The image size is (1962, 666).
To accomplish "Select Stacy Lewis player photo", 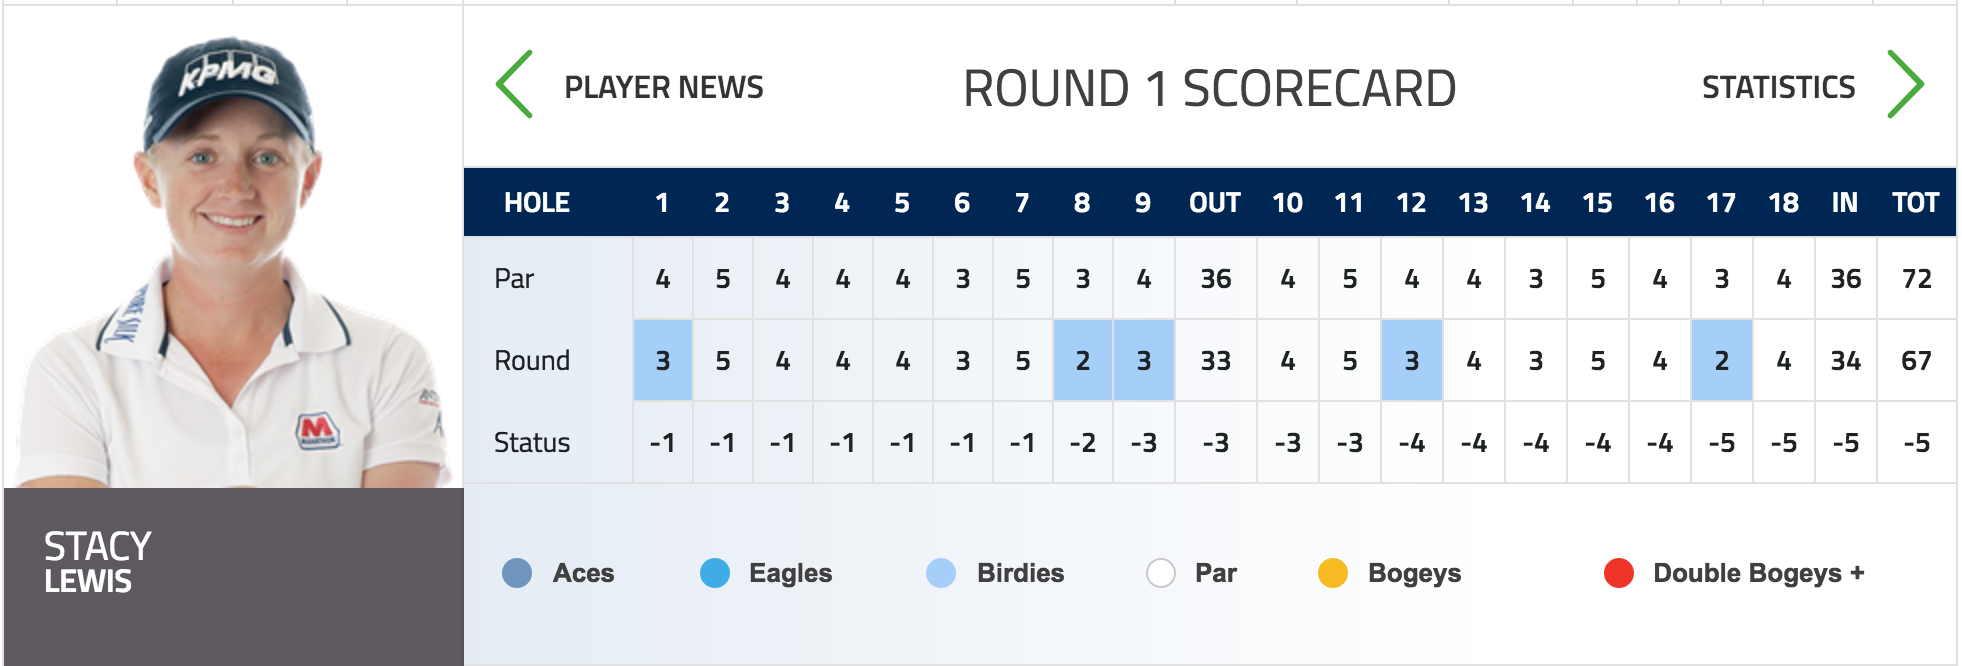I will click(233, 247).
